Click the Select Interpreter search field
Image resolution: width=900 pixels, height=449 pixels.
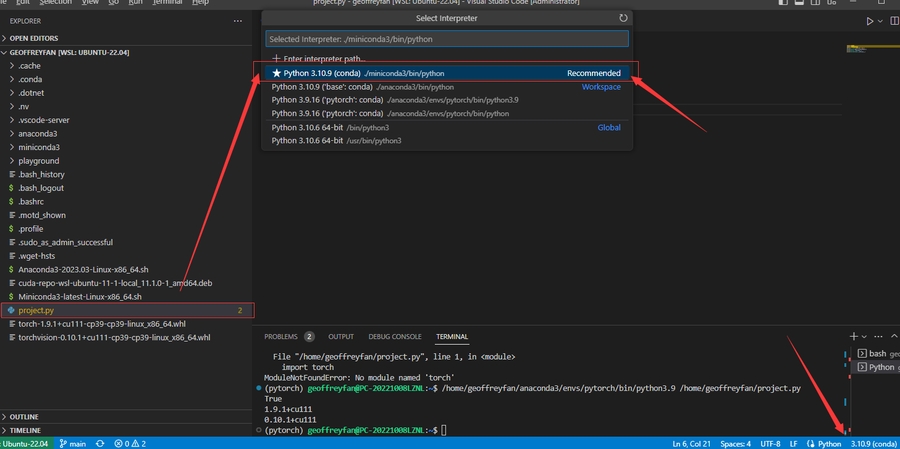446,39
